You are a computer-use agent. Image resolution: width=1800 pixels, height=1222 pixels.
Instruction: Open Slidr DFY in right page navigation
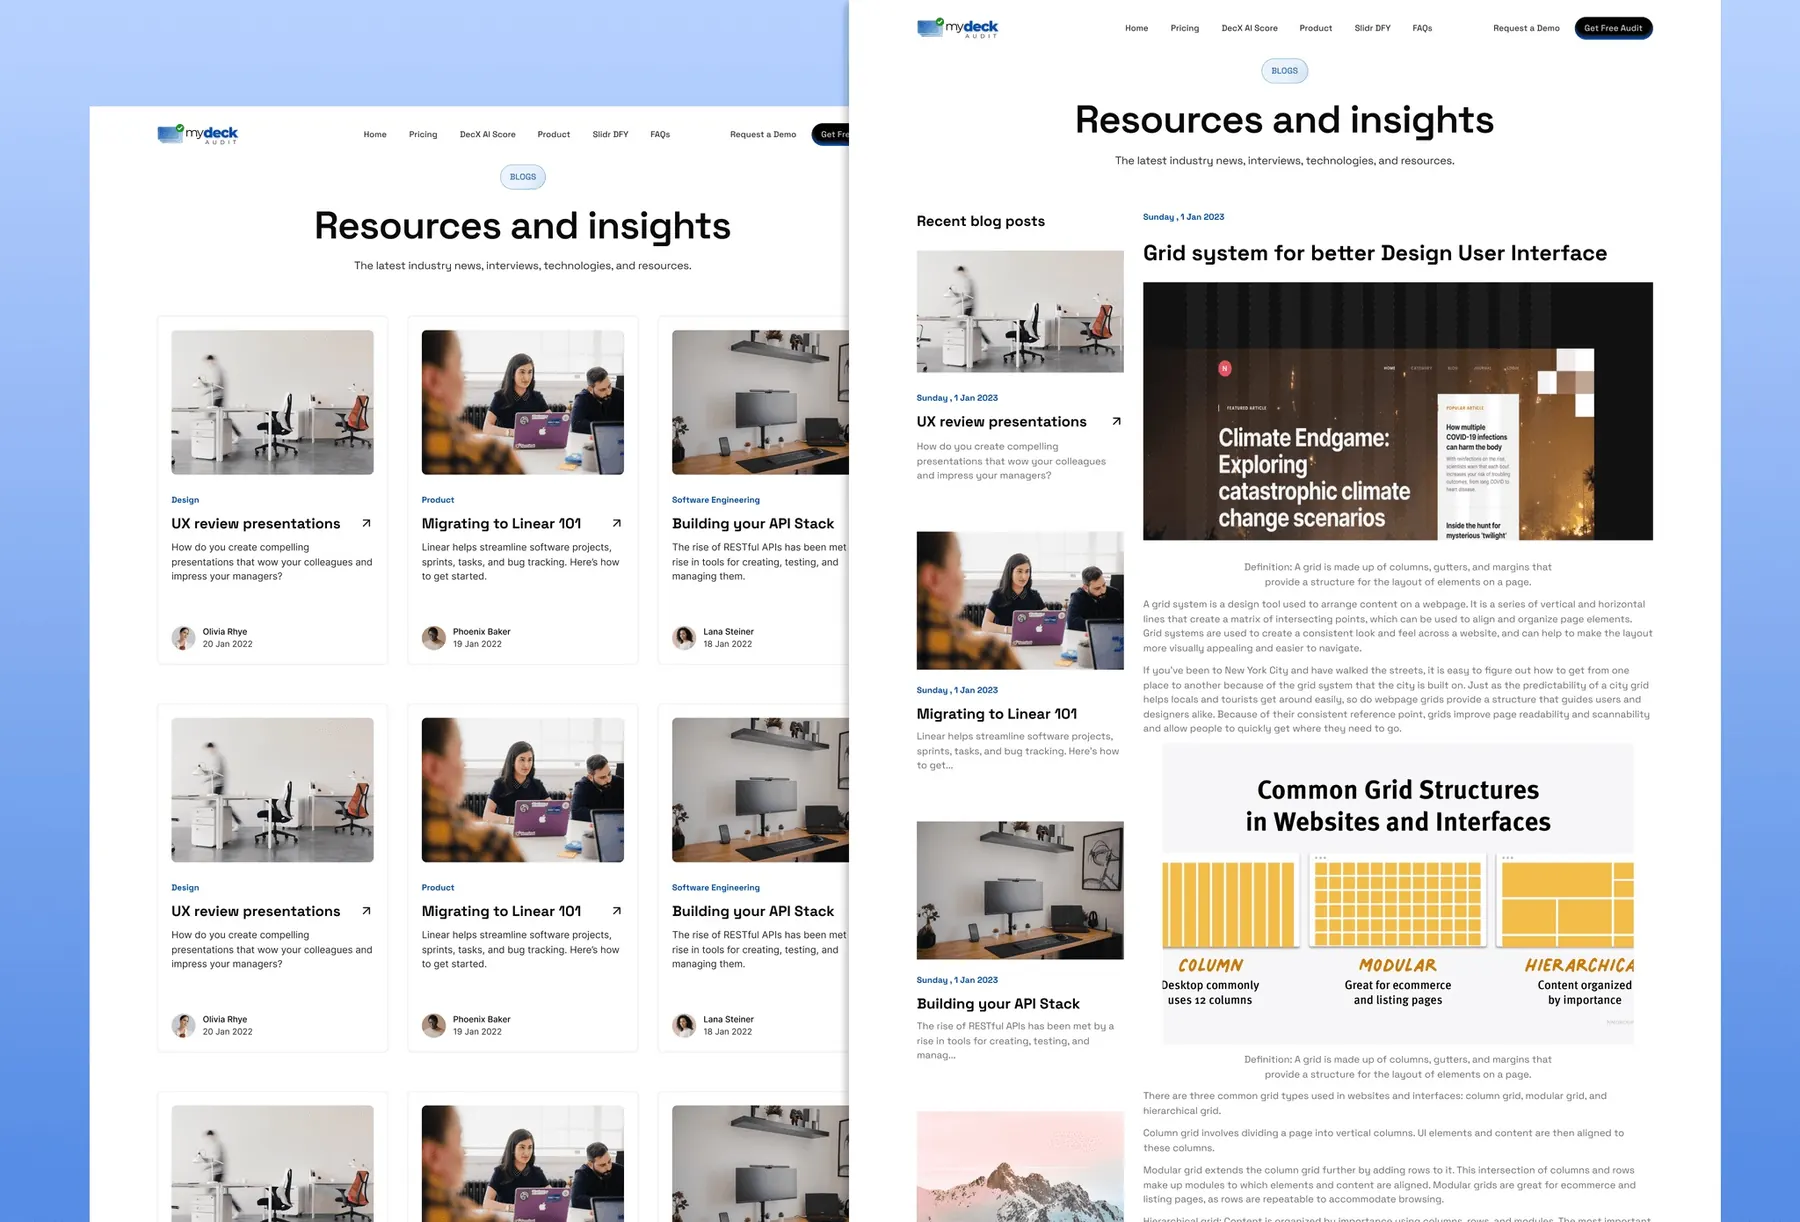1373,28
